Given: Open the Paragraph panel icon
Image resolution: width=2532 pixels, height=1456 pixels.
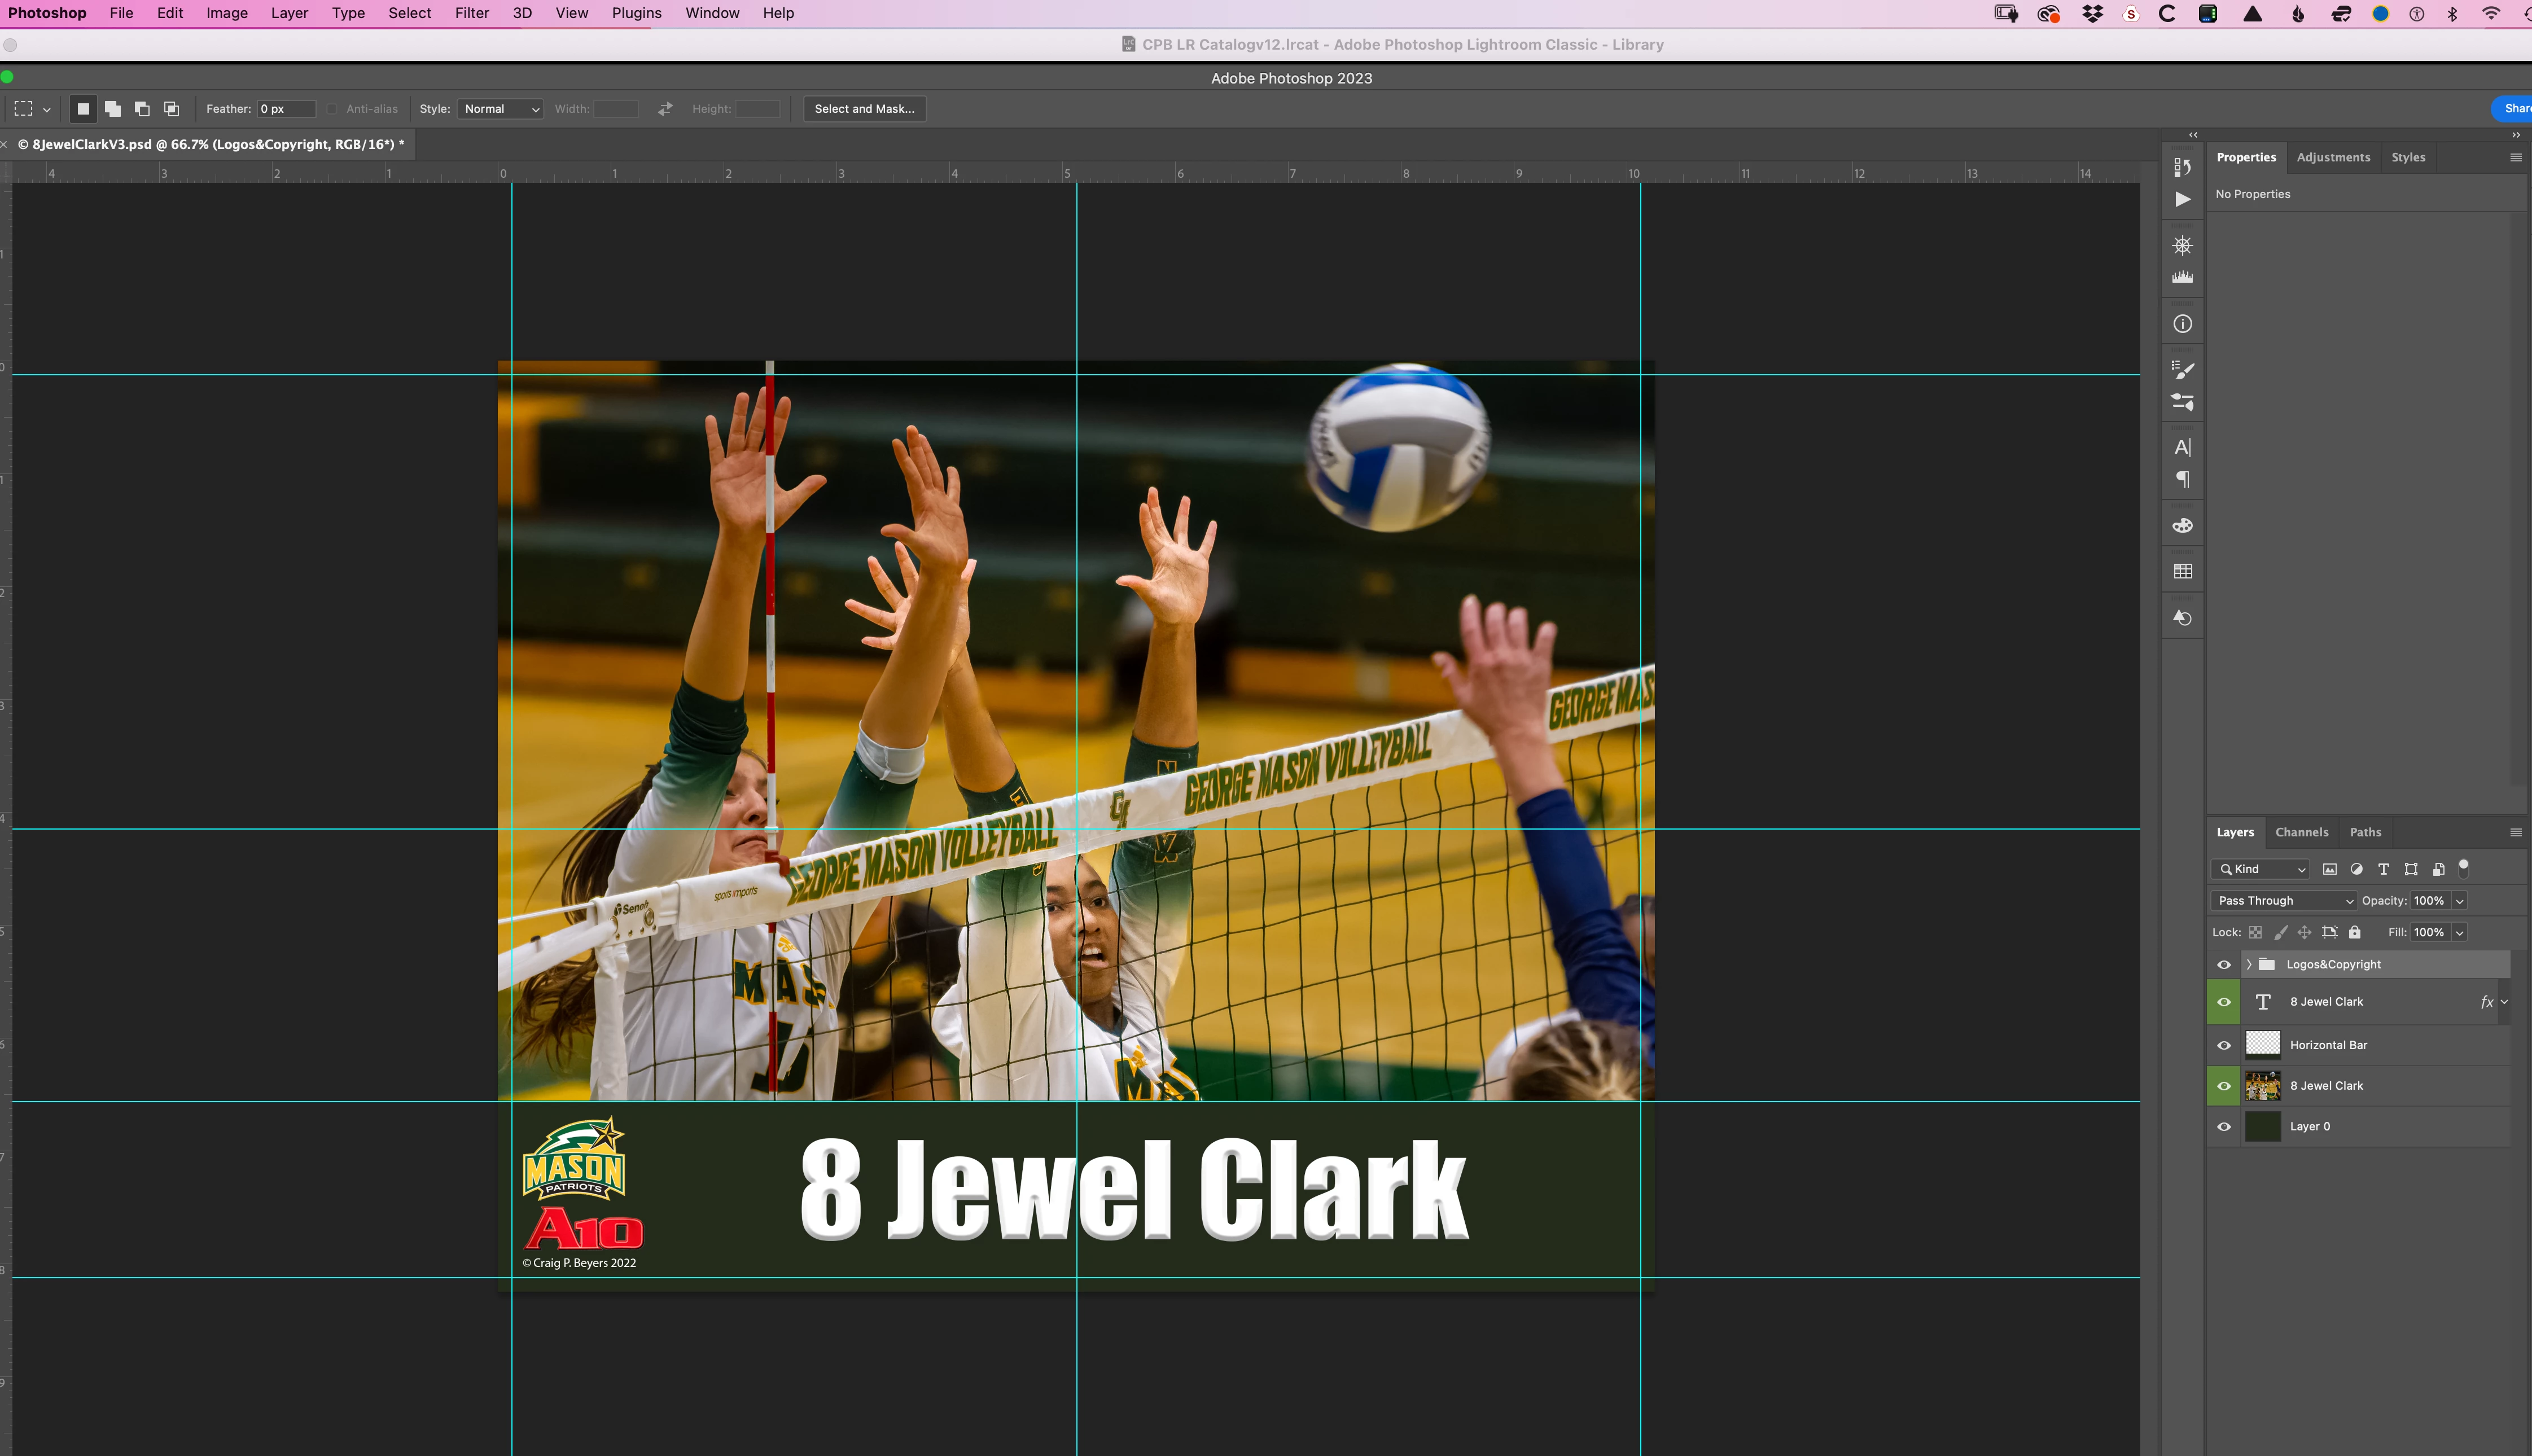Looking at the screenshot, I should tap(2182, 480).
